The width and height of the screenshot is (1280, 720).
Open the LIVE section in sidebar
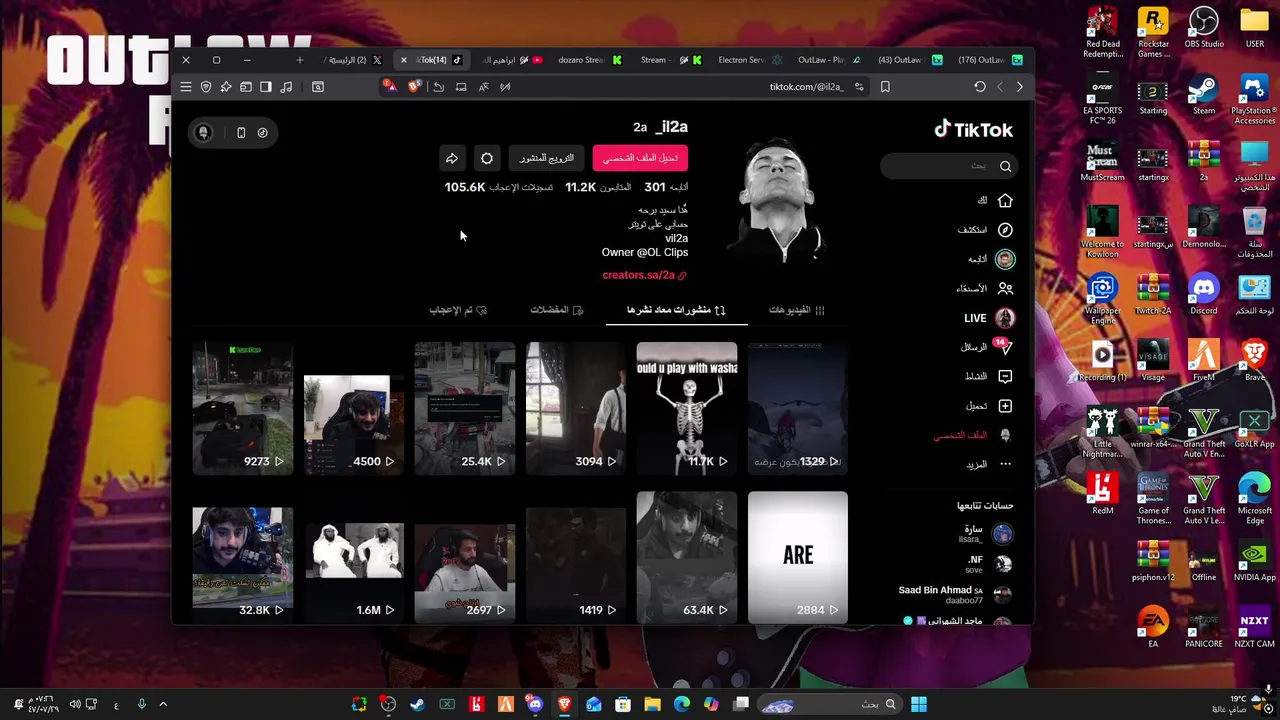click(x=989, y=318)
